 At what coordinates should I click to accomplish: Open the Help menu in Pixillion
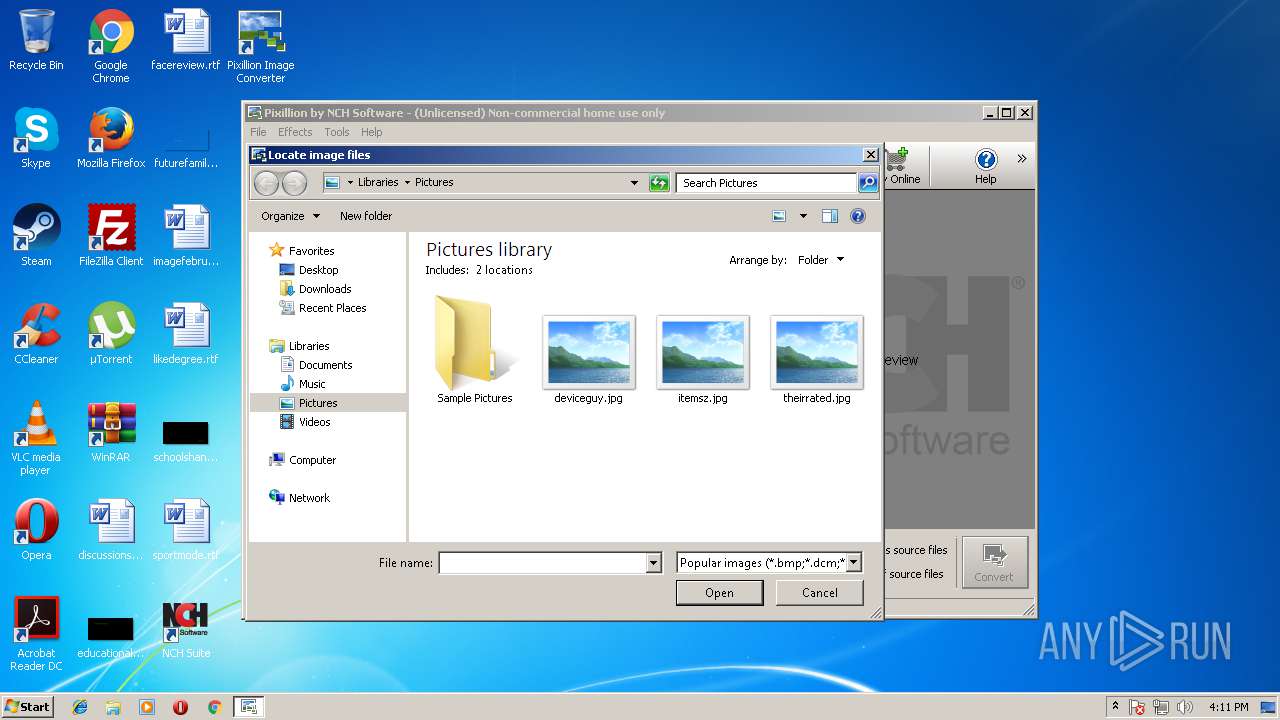click(x=372, y=132)
